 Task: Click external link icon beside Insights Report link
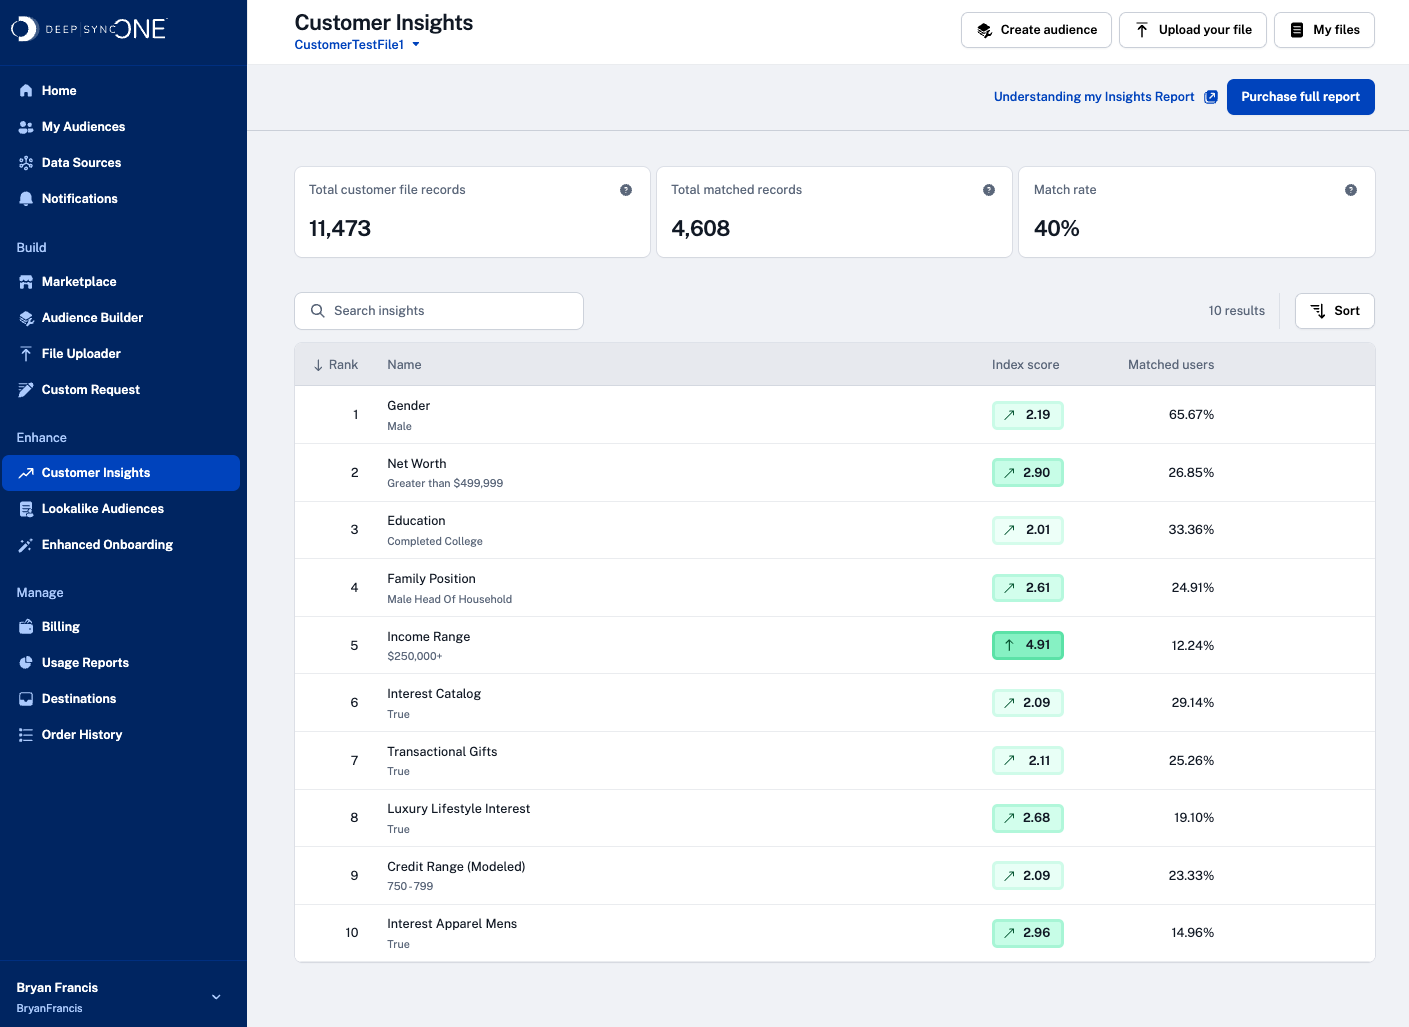point(1211,97)
